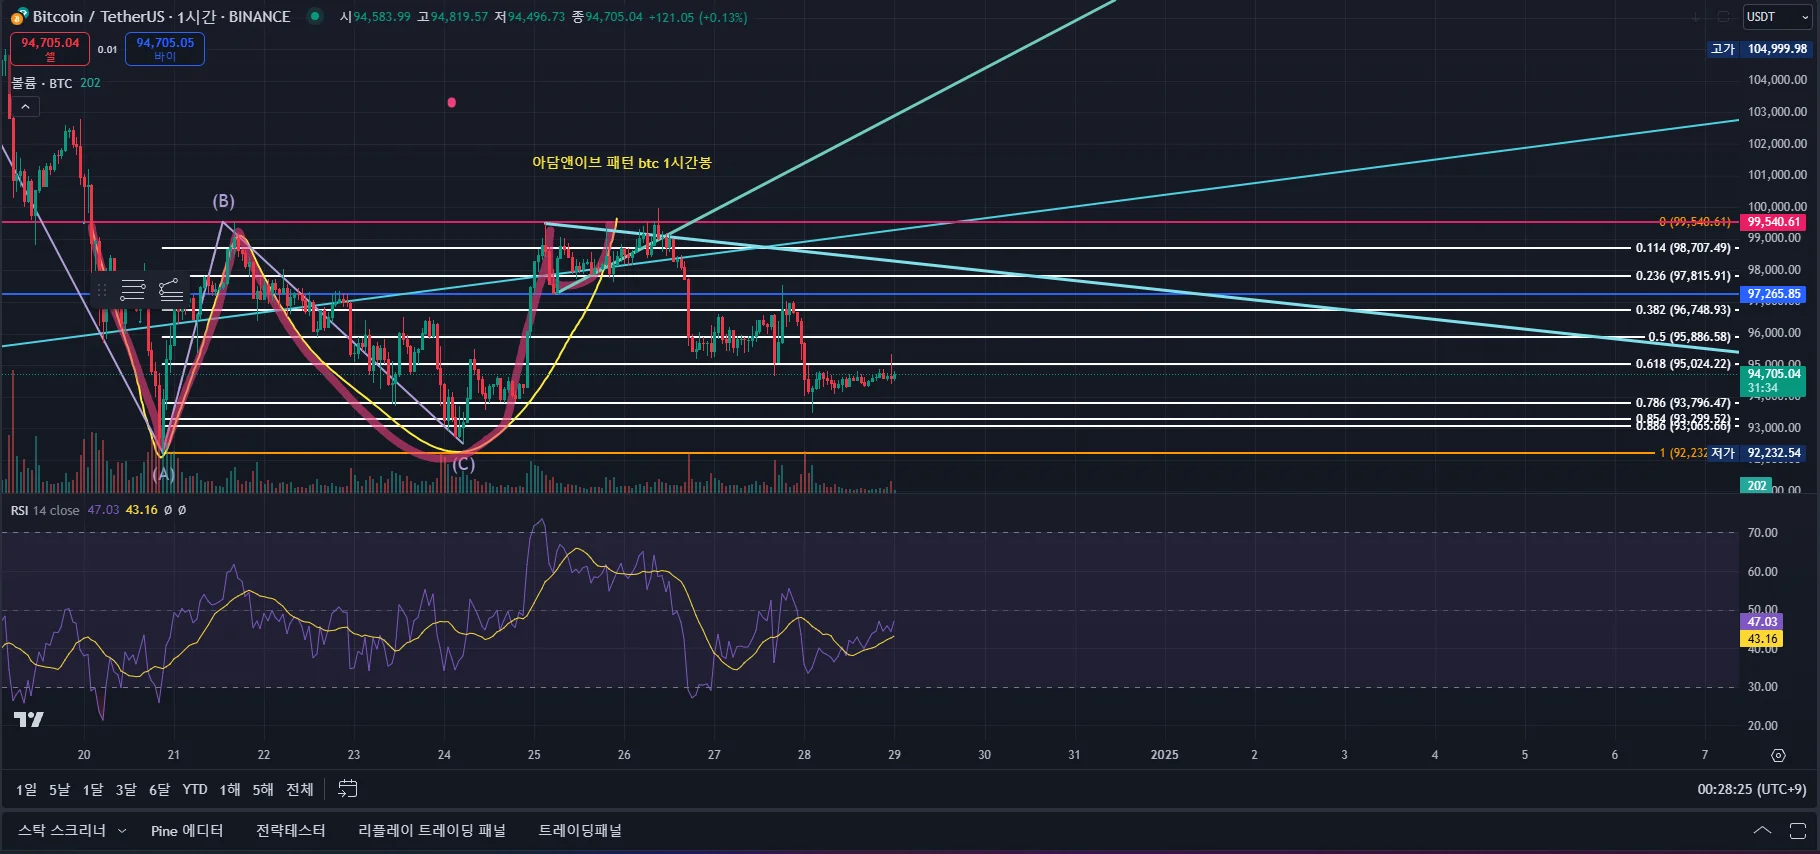Set chart range to 1해
This screenshot has height=854, width=1820.
pyautogui.click(x=230, y=789)
